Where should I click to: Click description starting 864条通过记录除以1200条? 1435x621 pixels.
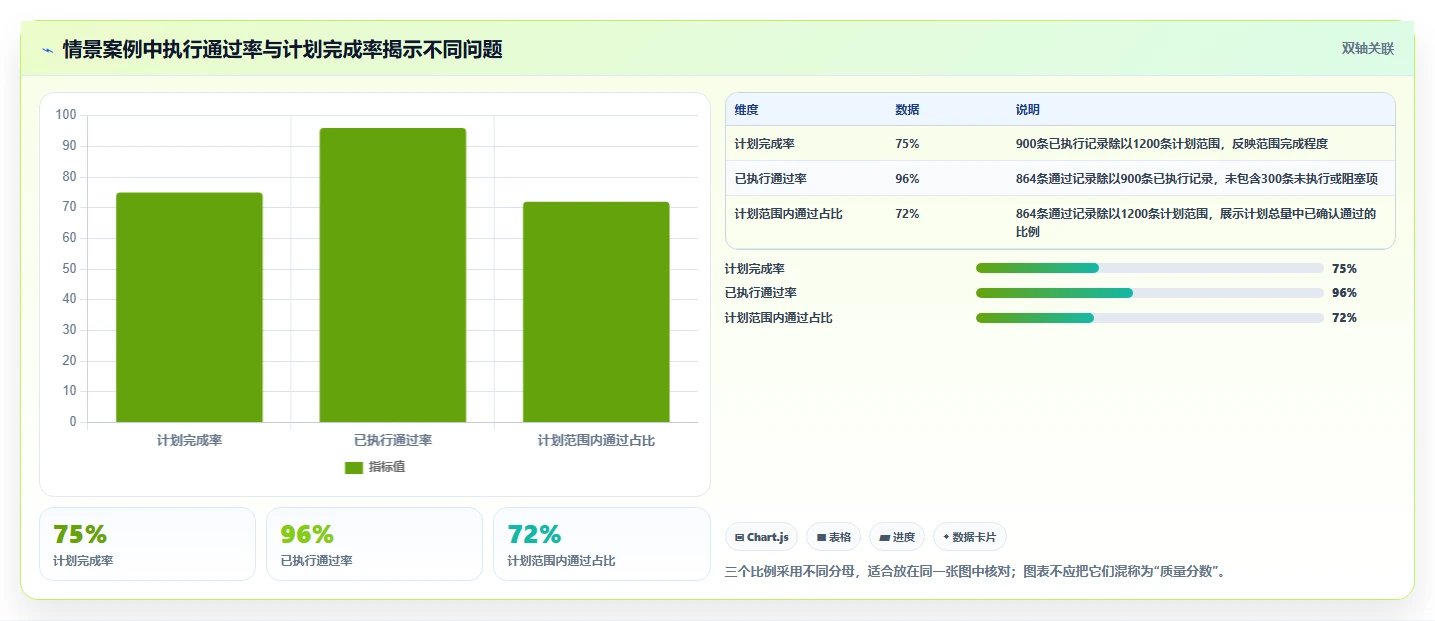pos(1196,223)
